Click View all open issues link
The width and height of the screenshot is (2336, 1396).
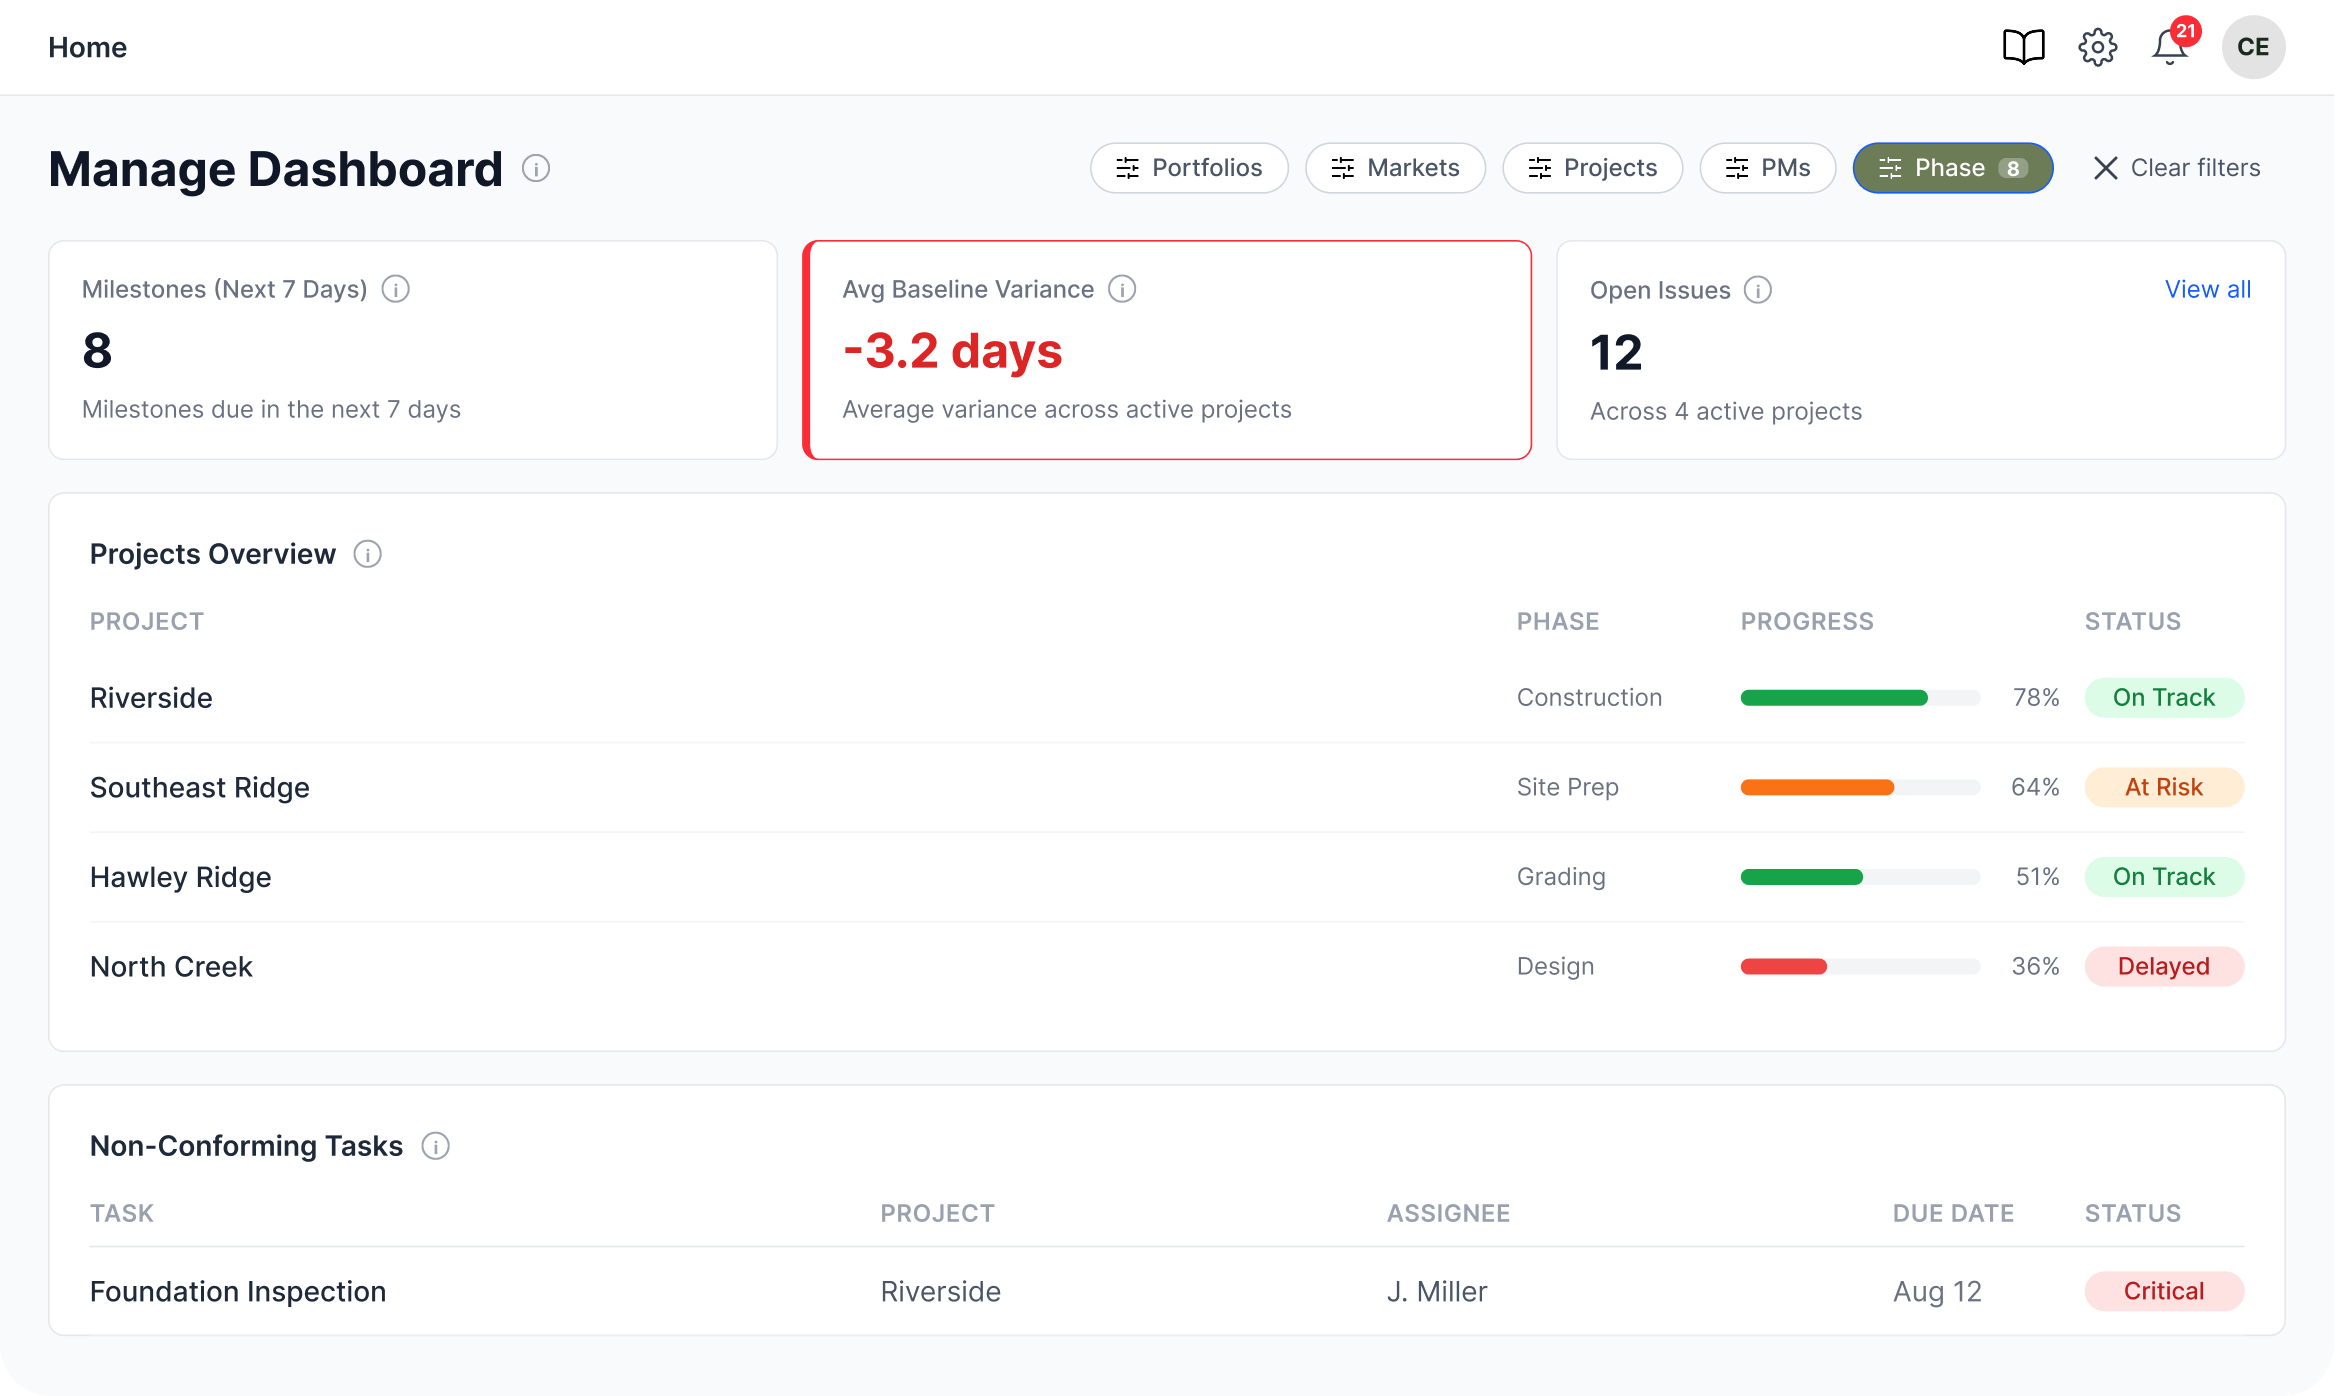pos(2207,289)
